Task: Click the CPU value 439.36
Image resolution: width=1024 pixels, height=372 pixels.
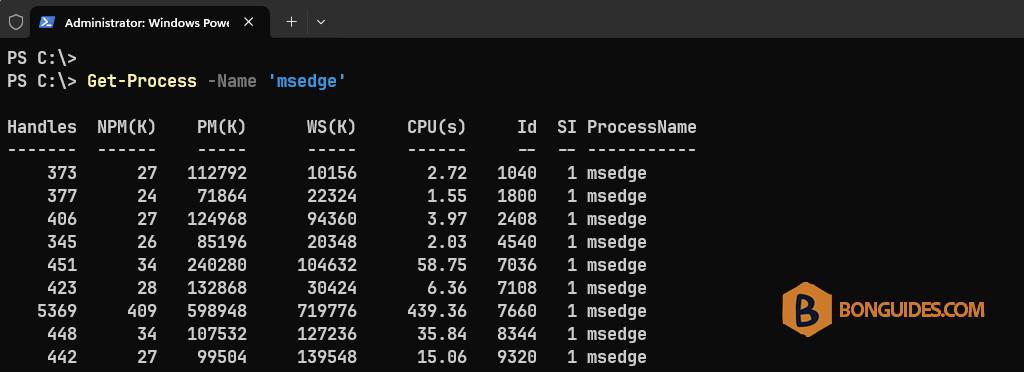Action: coord(437,311)
